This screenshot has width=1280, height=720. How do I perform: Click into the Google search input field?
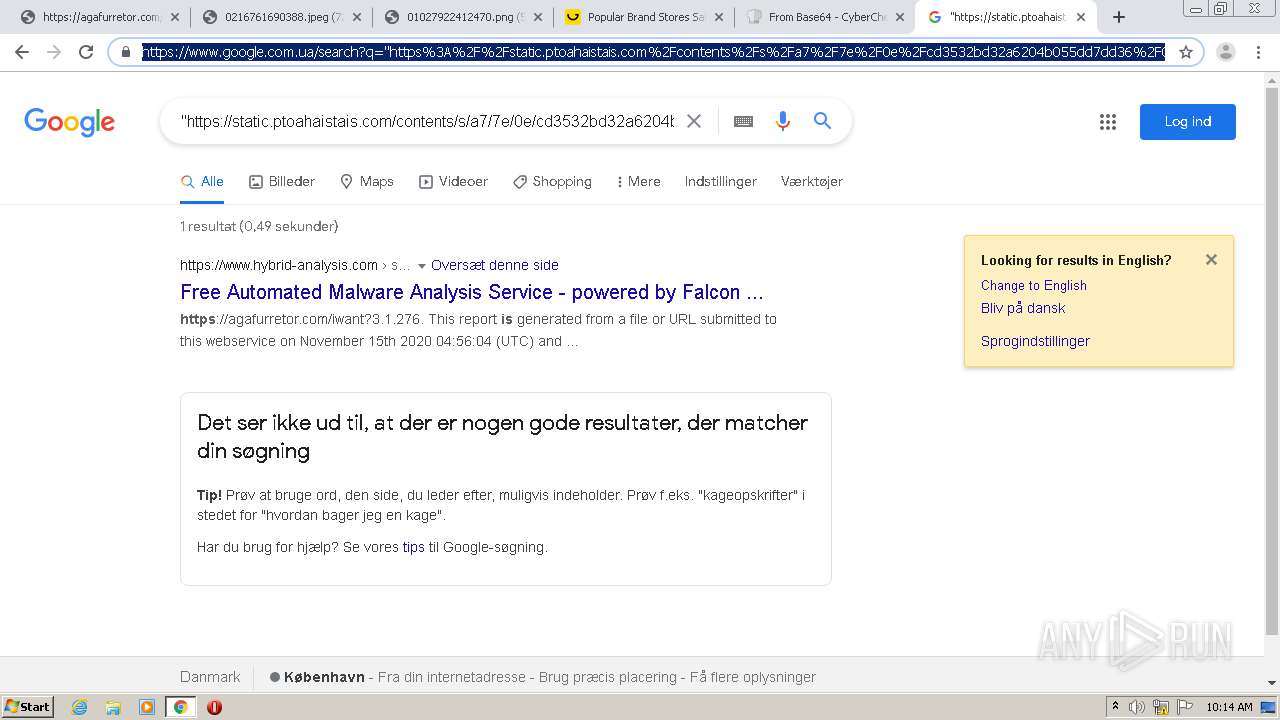click(x=427, y=121)
